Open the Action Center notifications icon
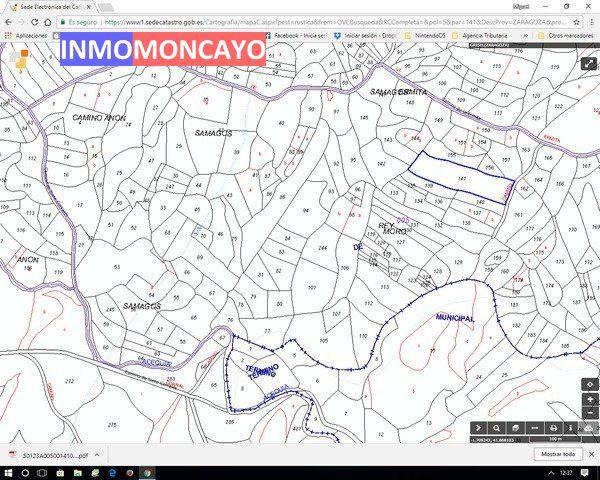 coord(584,473)
